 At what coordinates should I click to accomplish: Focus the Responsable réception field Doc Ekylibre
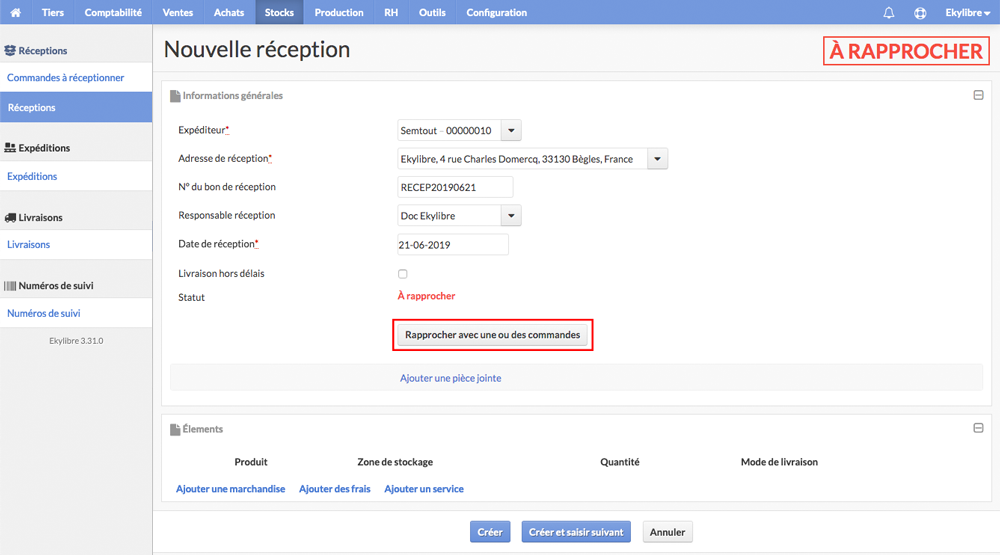[449, 216]
